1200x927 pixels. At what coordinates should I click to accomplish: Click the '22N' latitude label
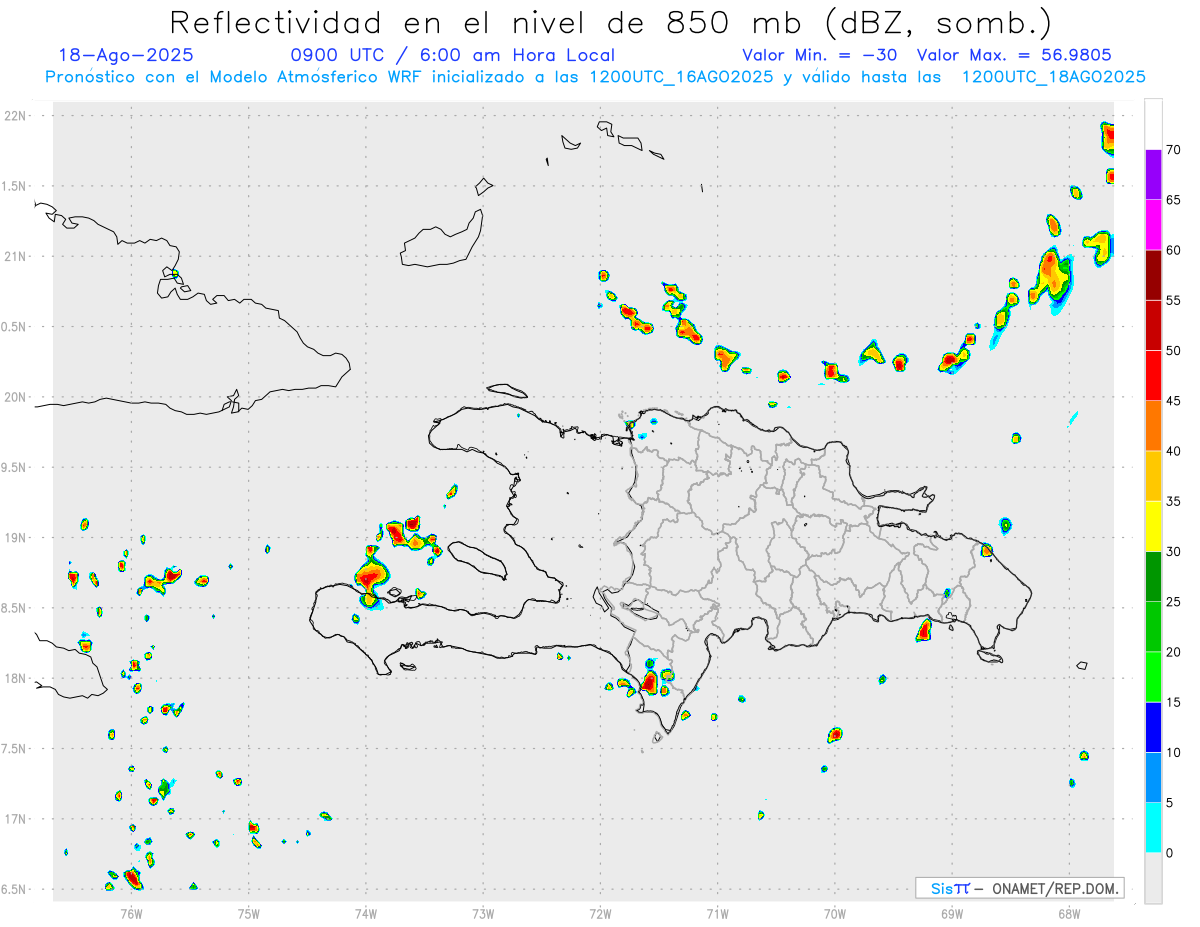pos(16,115)
